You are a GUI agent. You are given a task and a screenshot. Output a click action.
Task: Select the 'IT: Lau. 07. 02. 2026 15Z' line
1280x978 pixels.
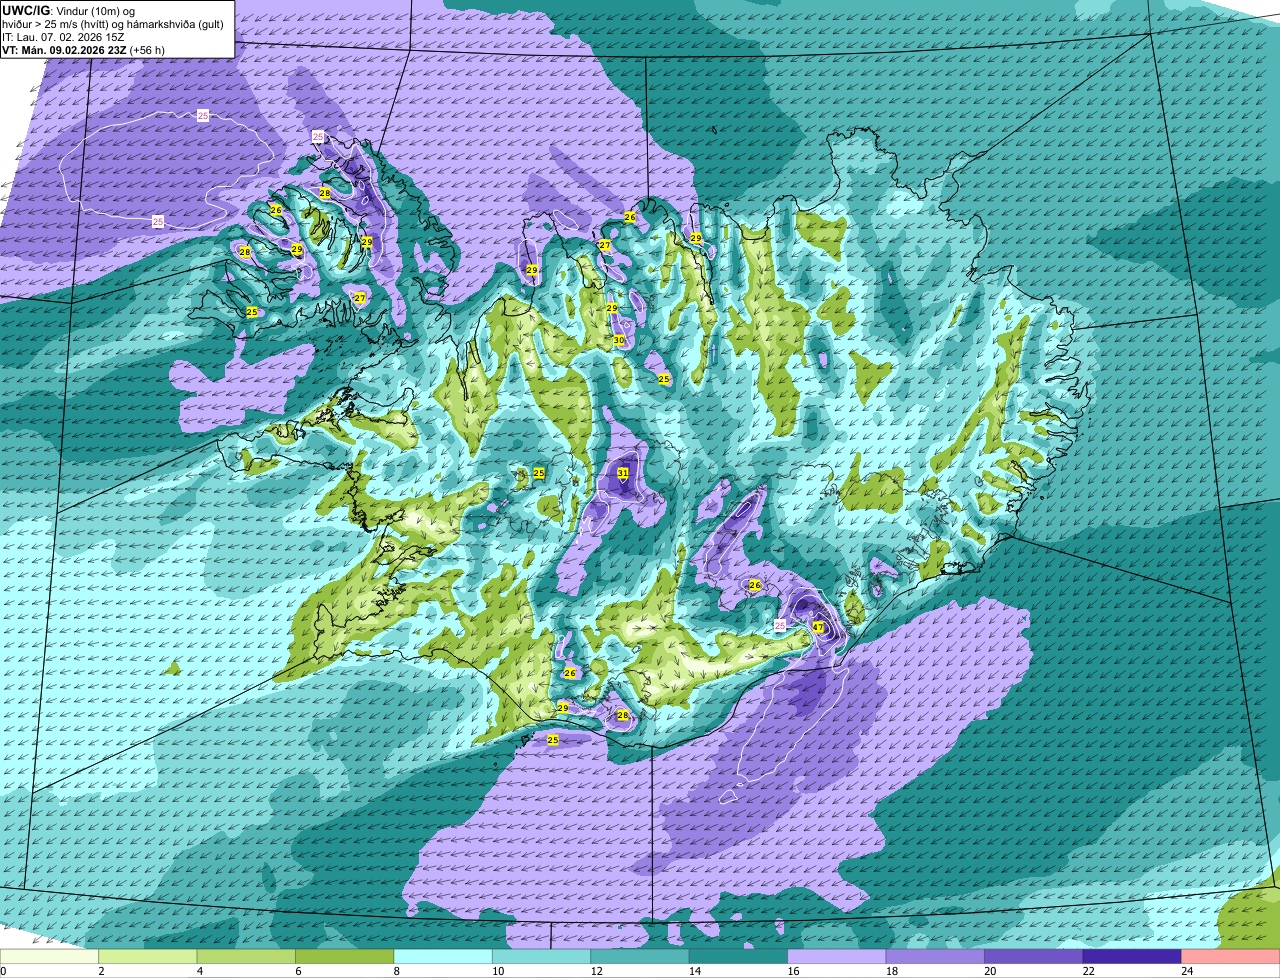pyautogui.click(x=61, y=36)
